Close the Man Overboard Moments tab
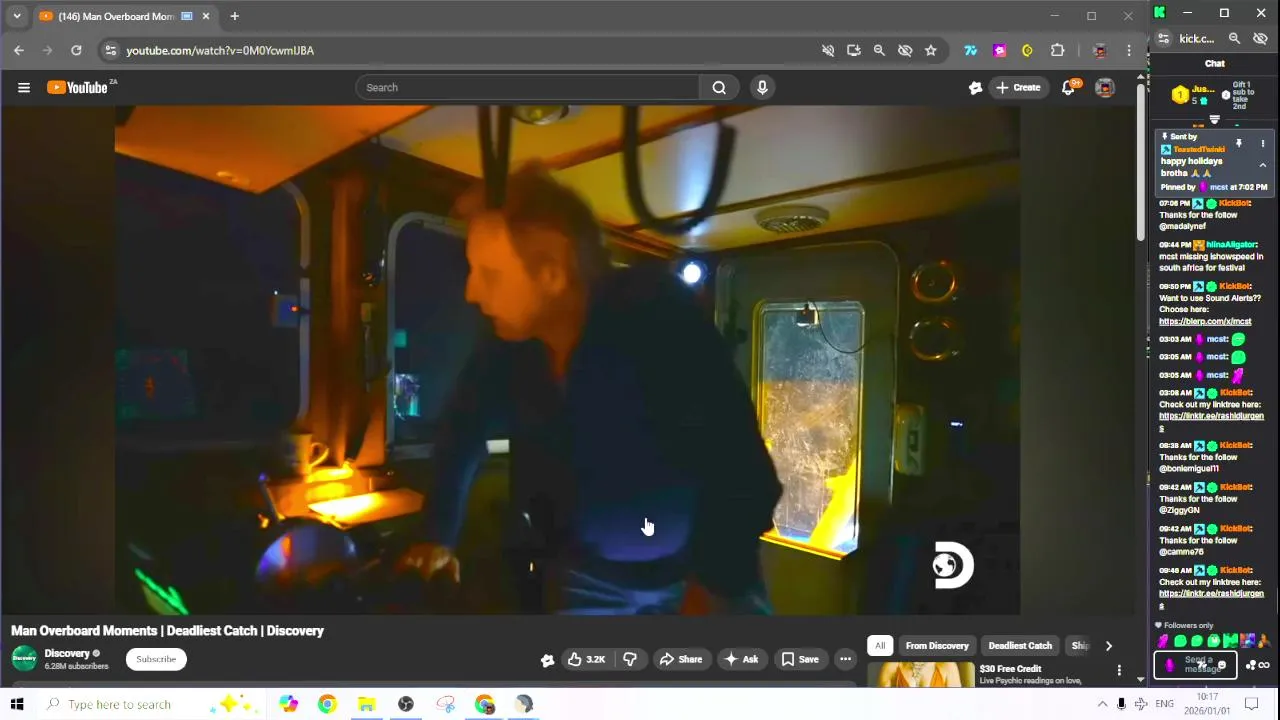The image size is (1280, 720). 206,16
